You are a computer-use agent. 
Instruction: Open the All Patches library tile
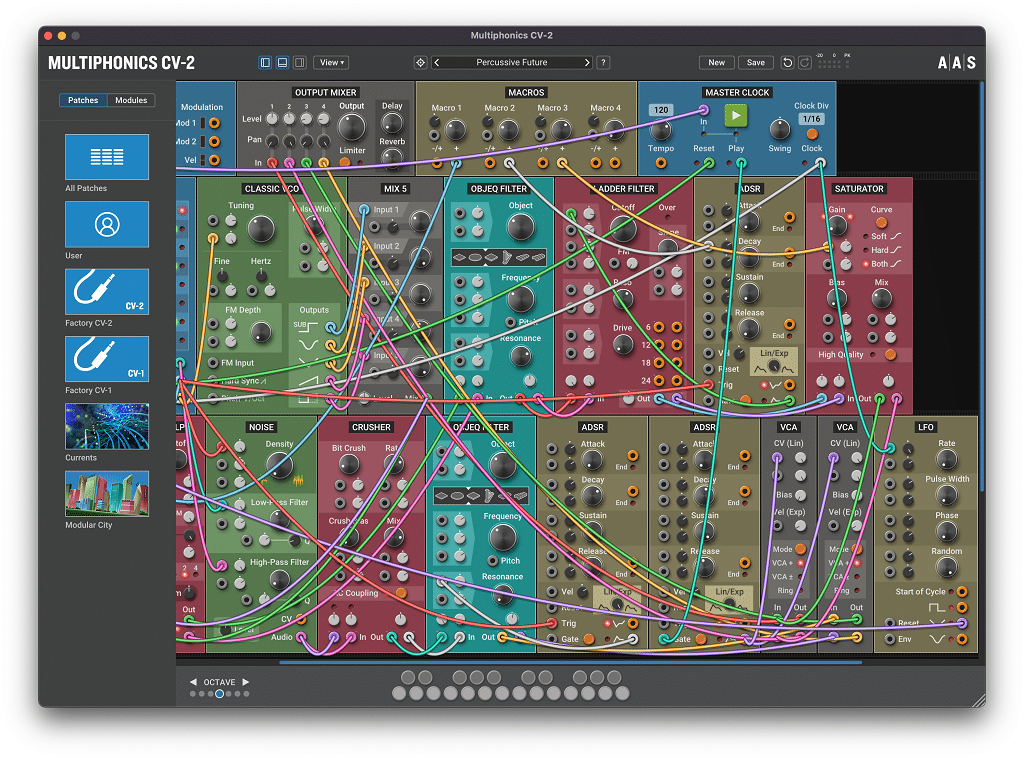click(x=107, y=157)
